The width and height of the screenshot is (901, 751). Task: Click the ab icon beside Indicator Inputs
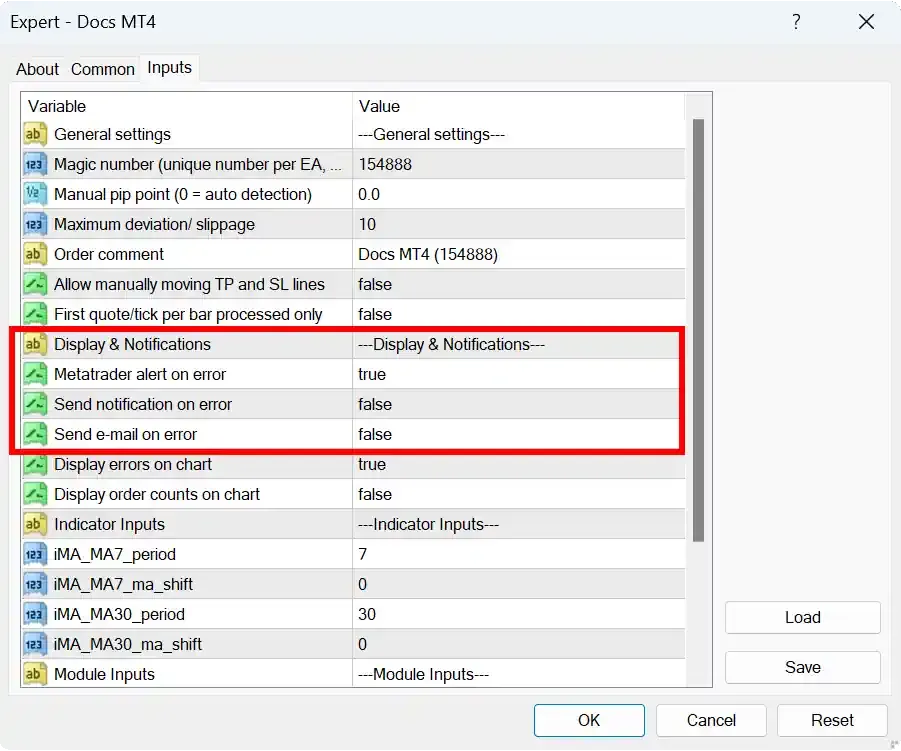[x=35, y=524]
